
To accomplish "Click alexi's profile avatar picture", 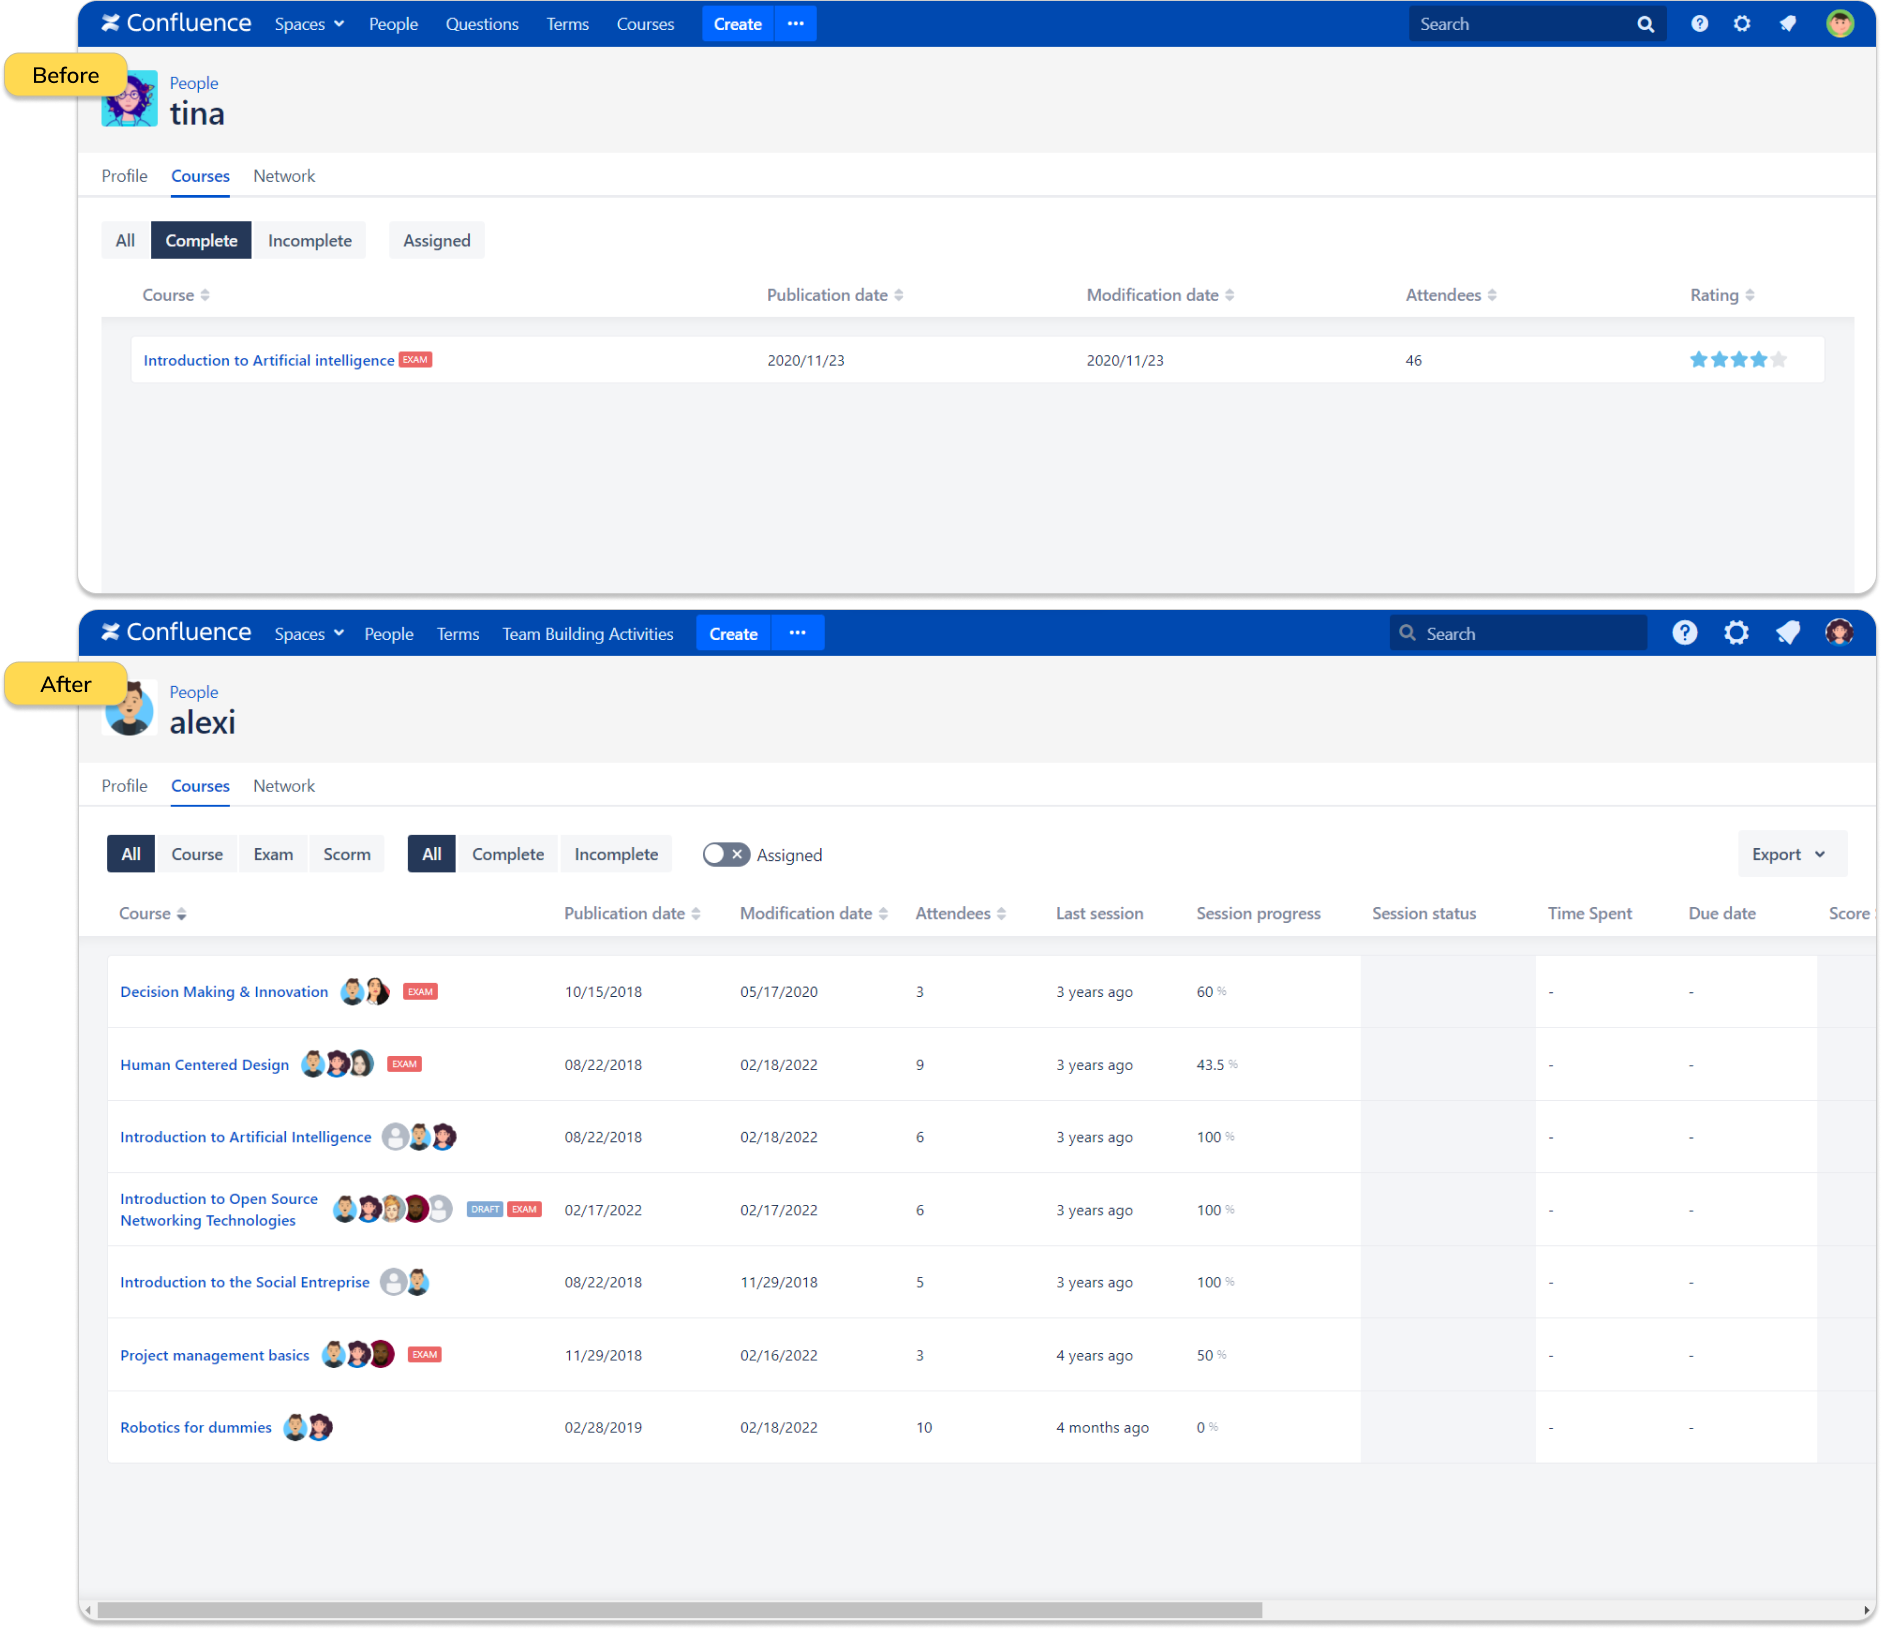I will [130, 709].
